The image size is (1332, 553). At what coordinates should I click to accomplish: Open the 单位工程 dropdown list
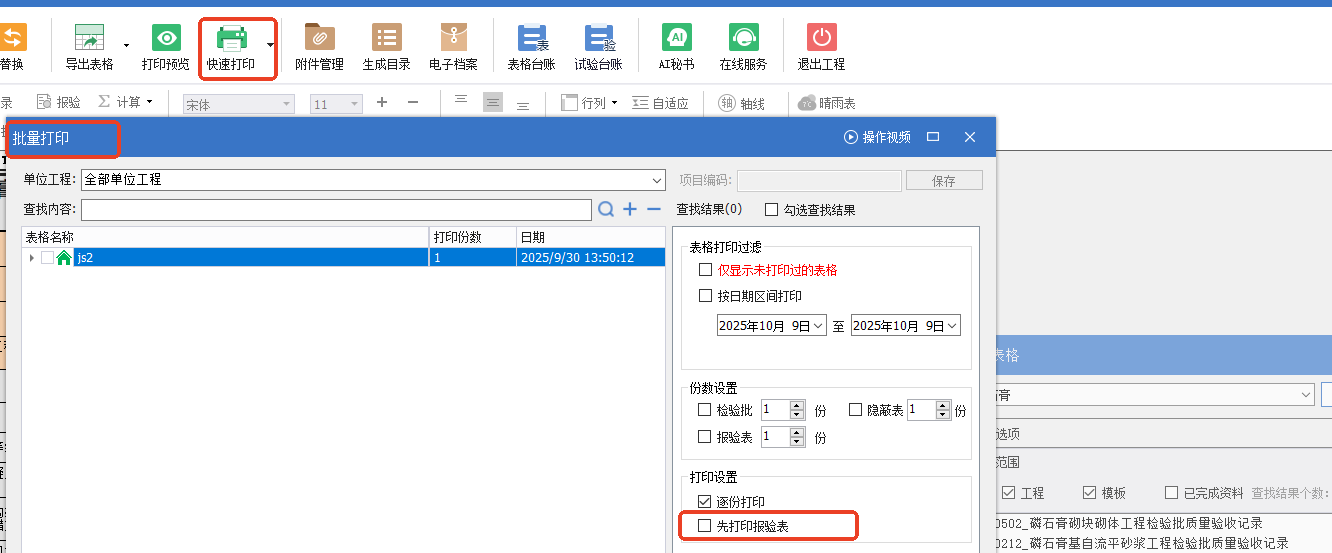tap(656, 180)
